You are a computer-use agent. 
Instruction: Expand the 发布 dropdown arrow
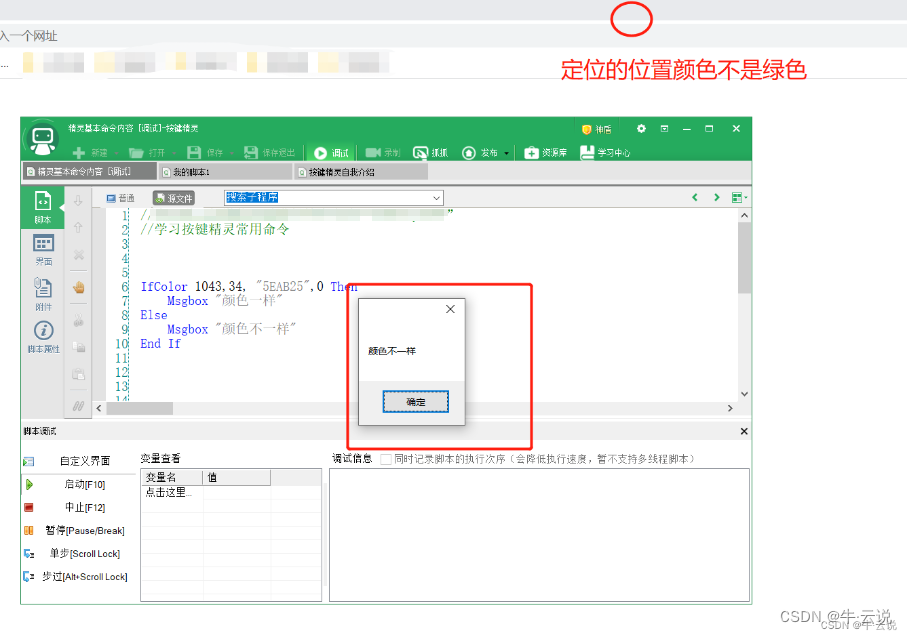[507, 153]
